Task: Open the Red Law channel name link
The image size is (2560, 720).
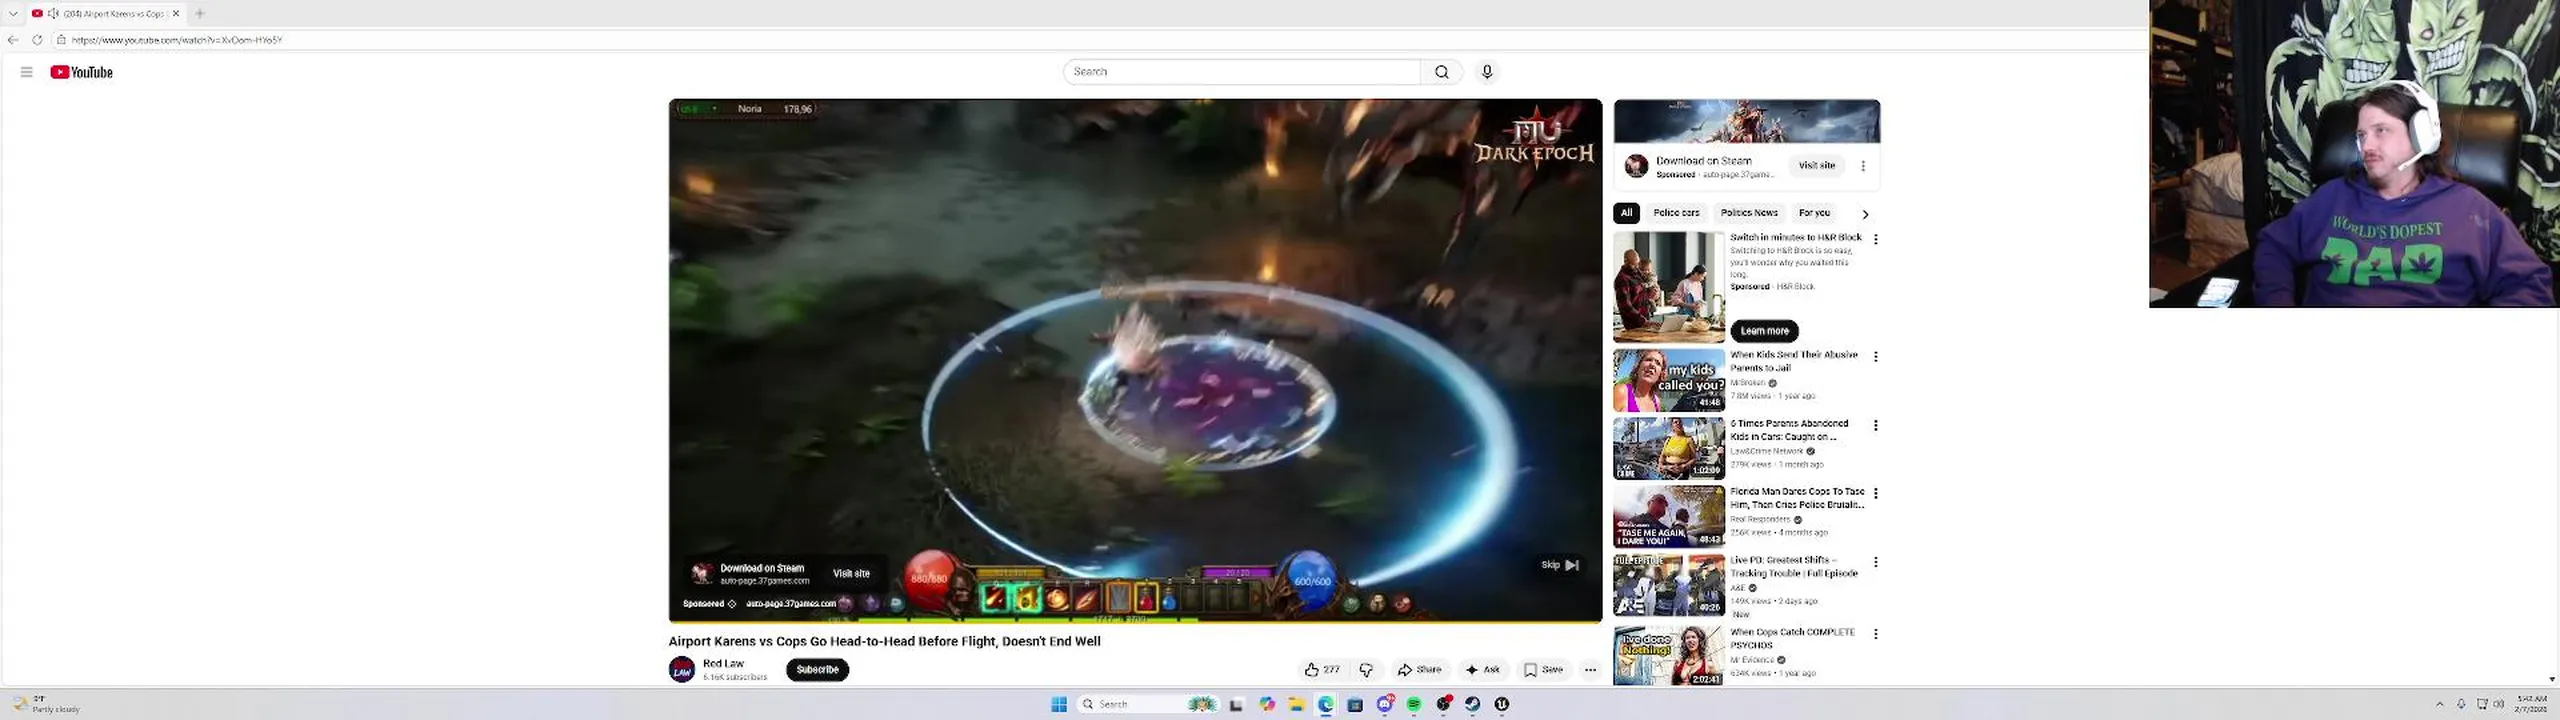Action: [723, 664]
